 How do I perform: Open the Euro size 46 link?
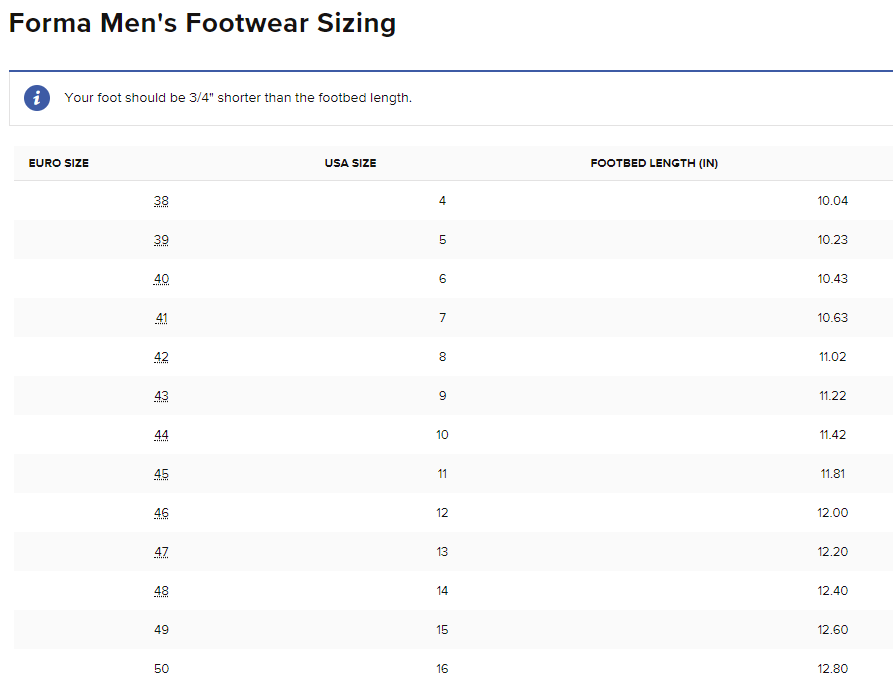pyautogui.click(x=161, y=513)
